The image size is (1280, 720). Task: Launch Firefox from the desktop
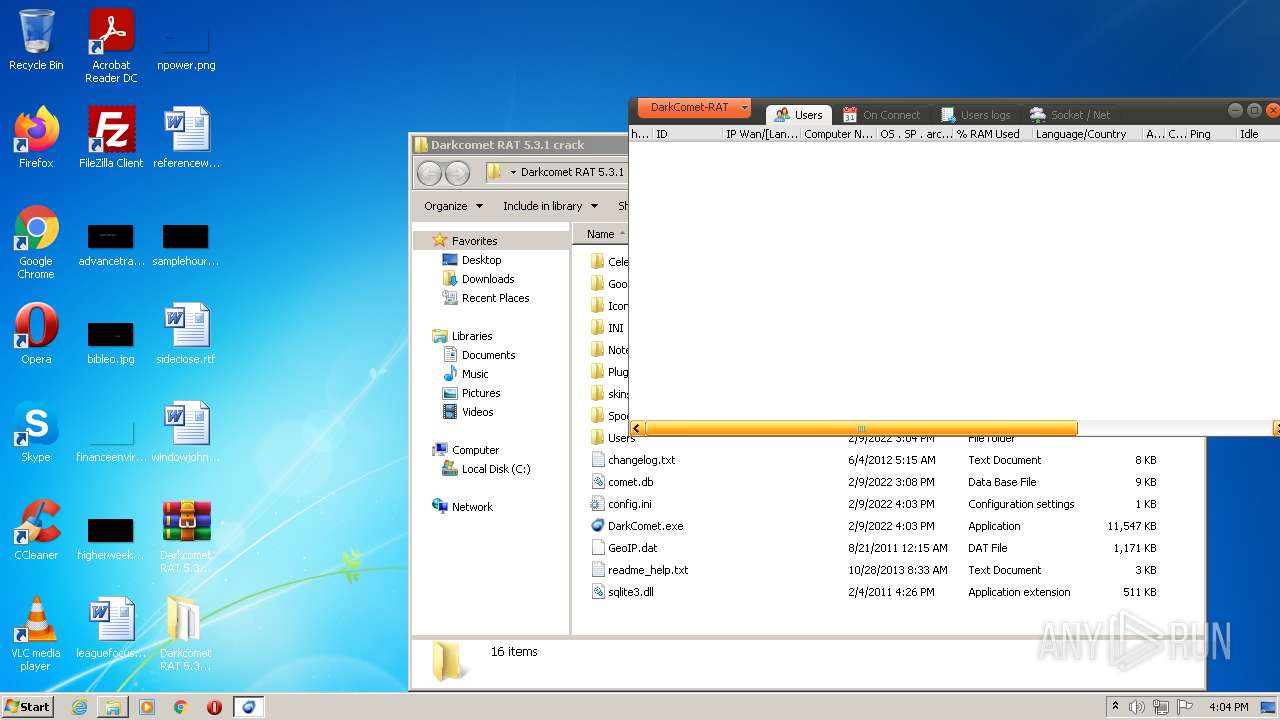[x=36, y=138]
